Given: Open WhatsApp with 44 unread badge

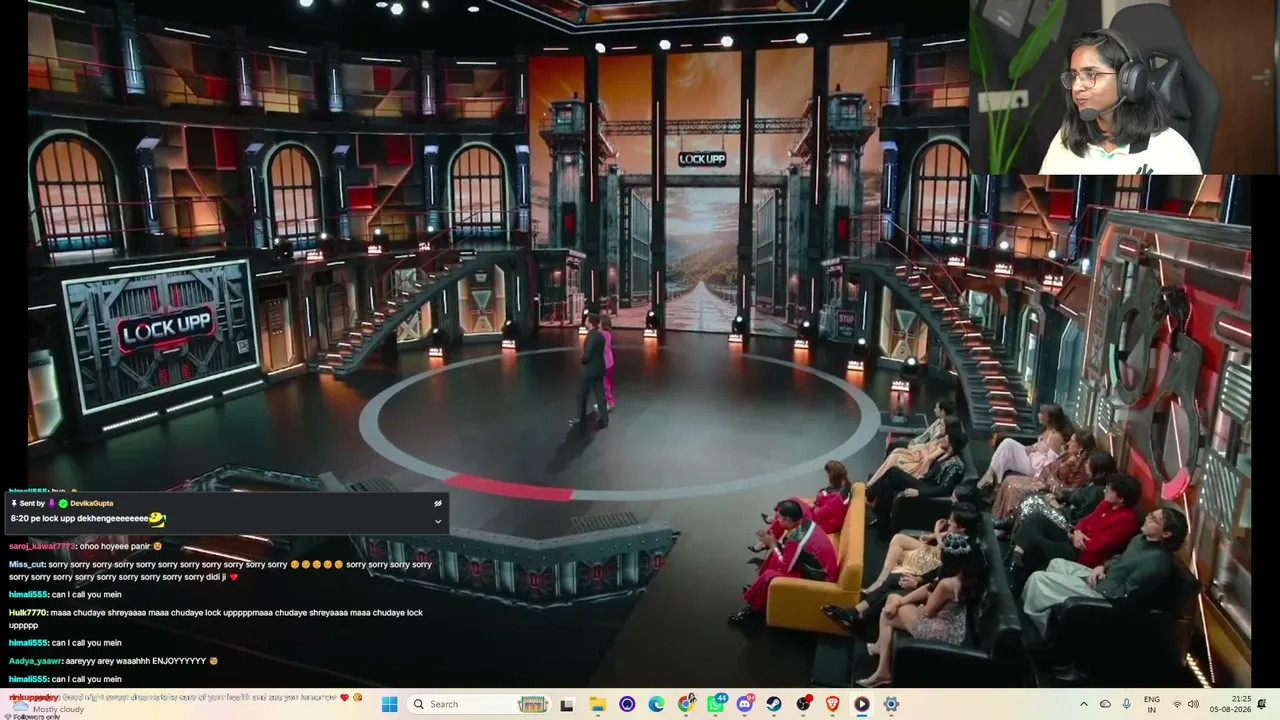Looking at the screenshot, I should [x=716, y=704].
